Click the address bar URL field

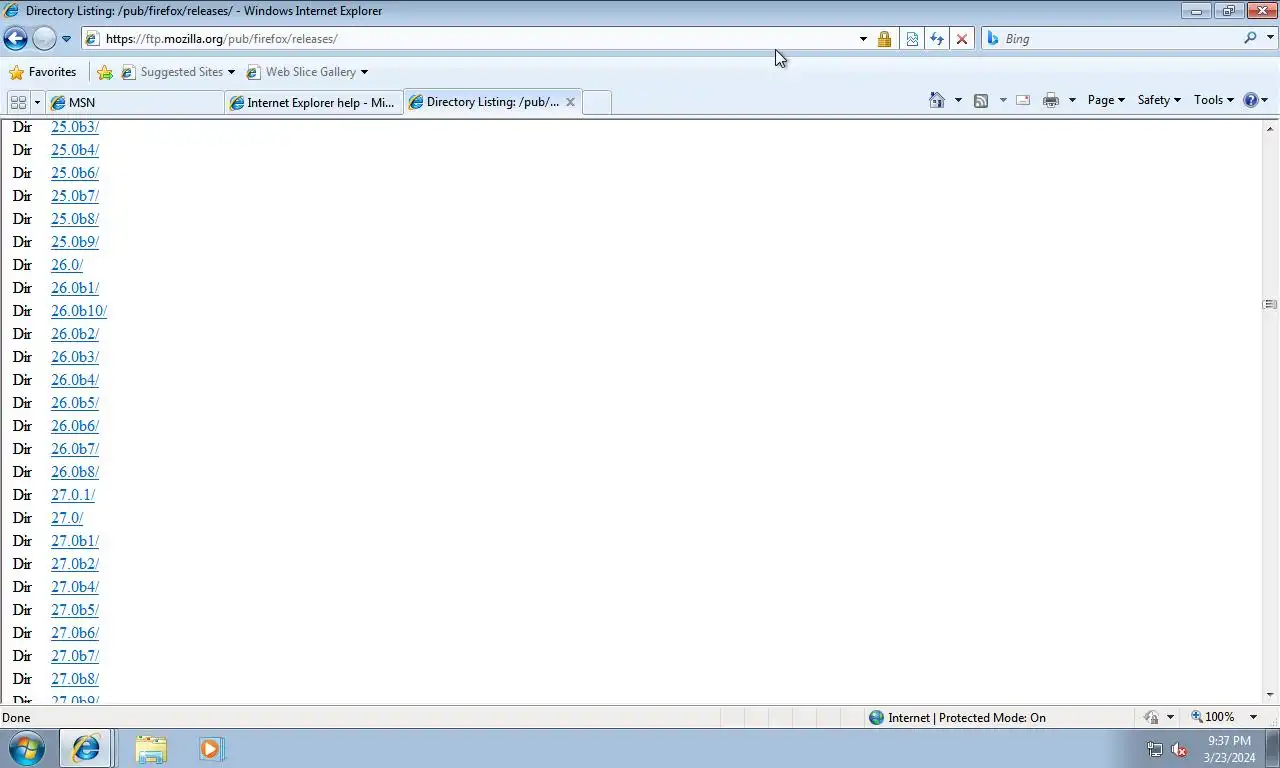(470, 39)
